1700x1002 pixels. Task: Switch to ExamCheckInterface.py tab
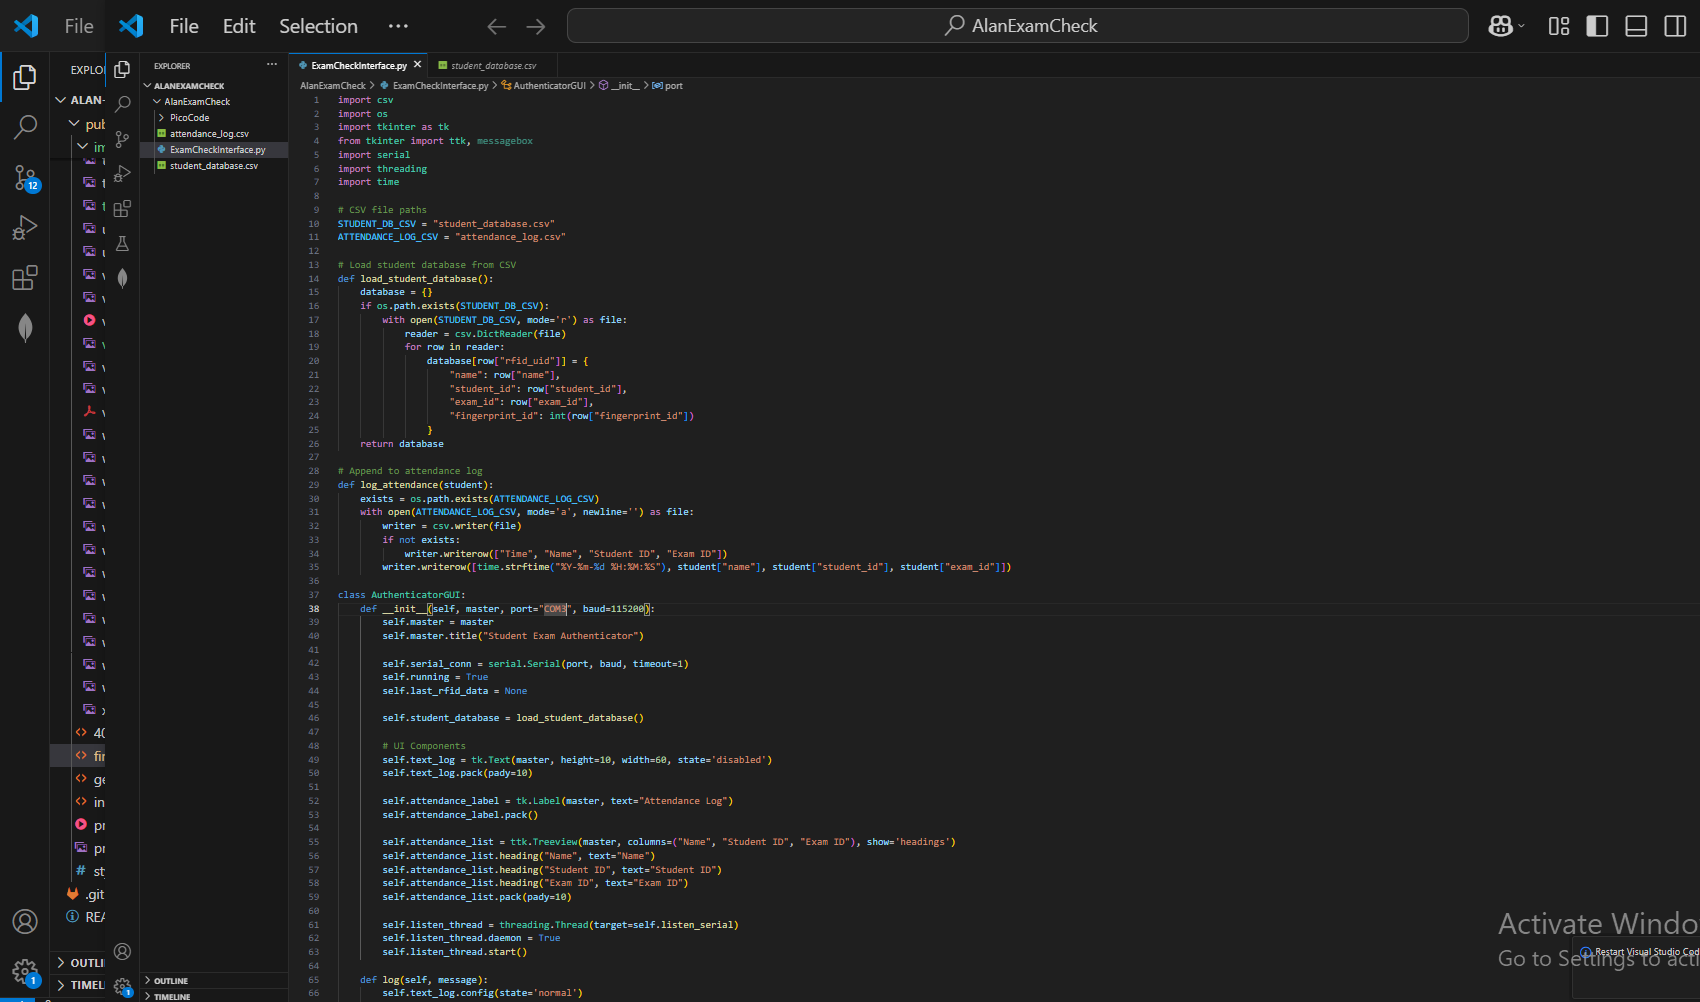[x=358, y=66]
